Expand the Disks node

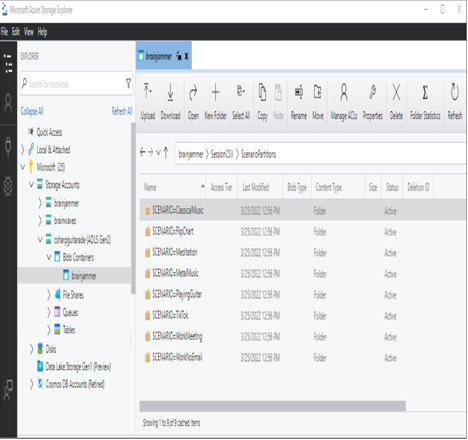pyautogui.click(x=32, y=349)
